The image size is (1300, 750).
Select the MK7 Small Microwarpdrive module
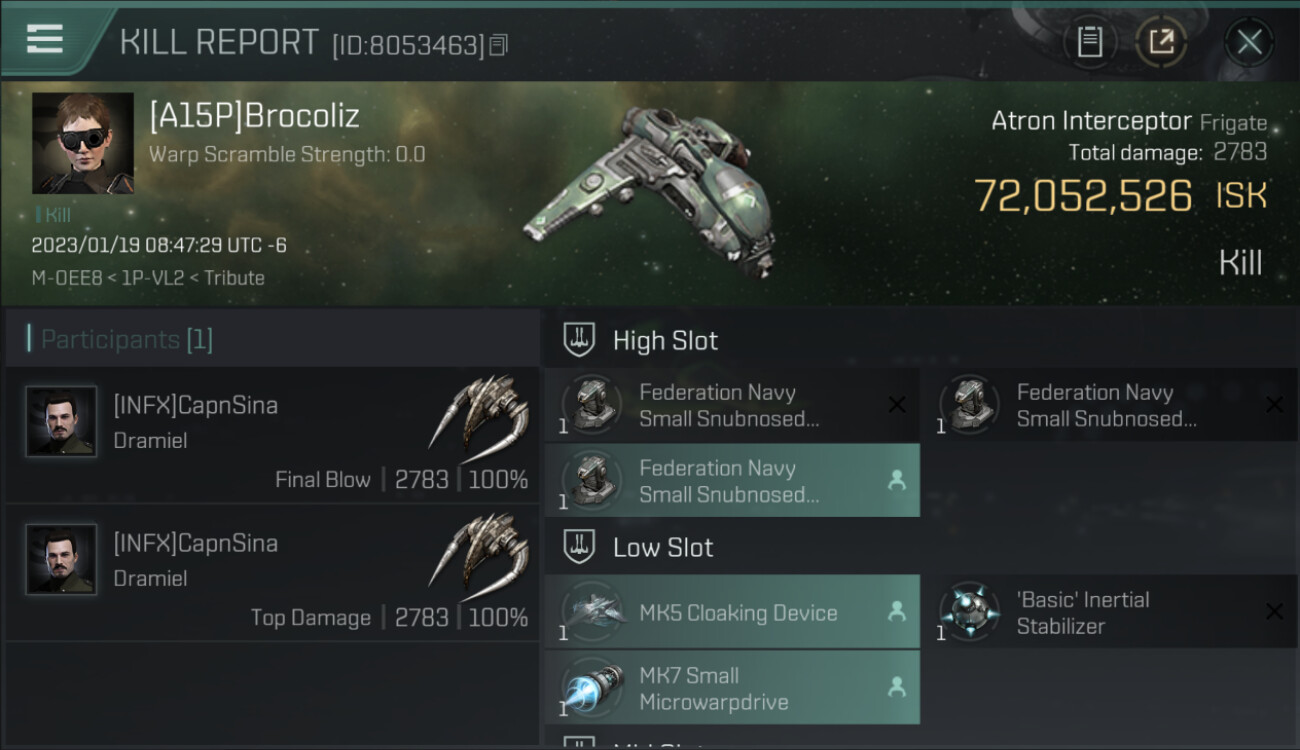coord(732,688)
